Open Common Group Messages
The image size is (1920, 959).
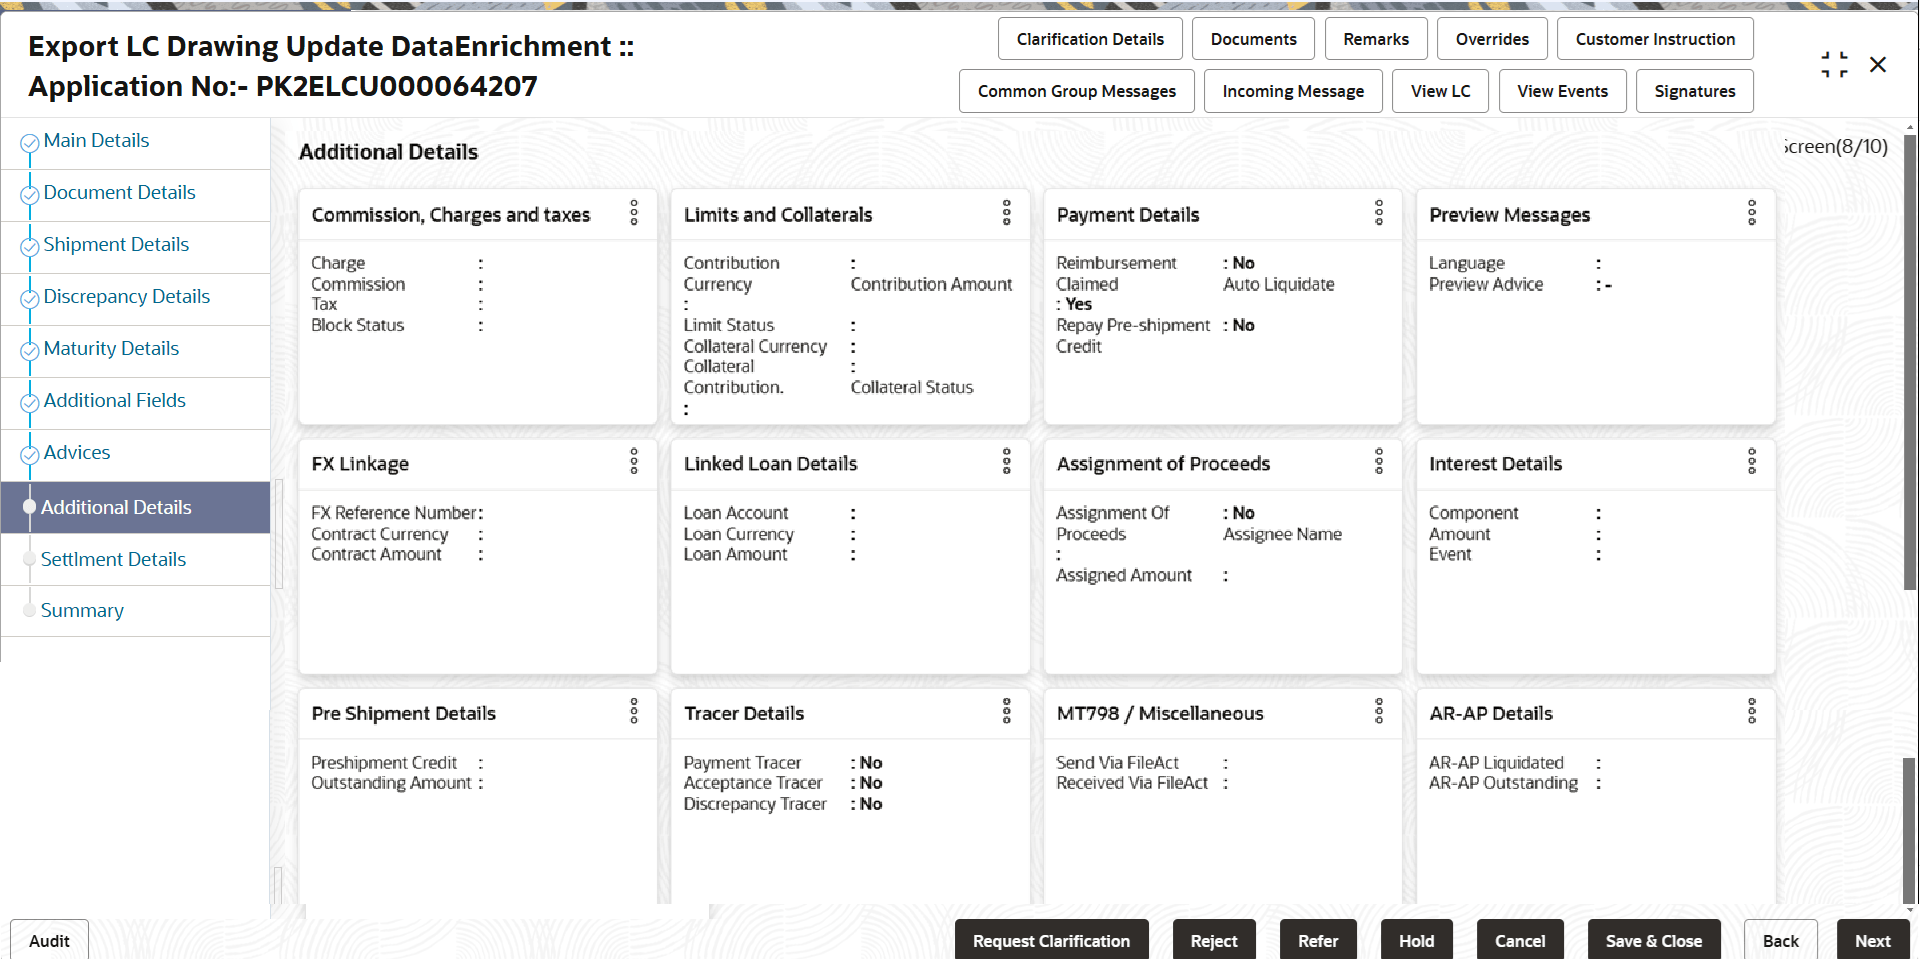1077,91
